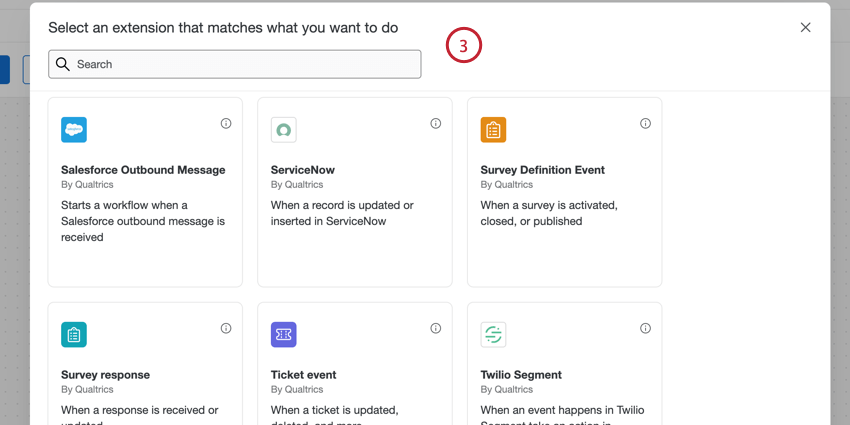Click the Ticket event purple icon
This screenshot has width=850, height=425.
(284, 335)
